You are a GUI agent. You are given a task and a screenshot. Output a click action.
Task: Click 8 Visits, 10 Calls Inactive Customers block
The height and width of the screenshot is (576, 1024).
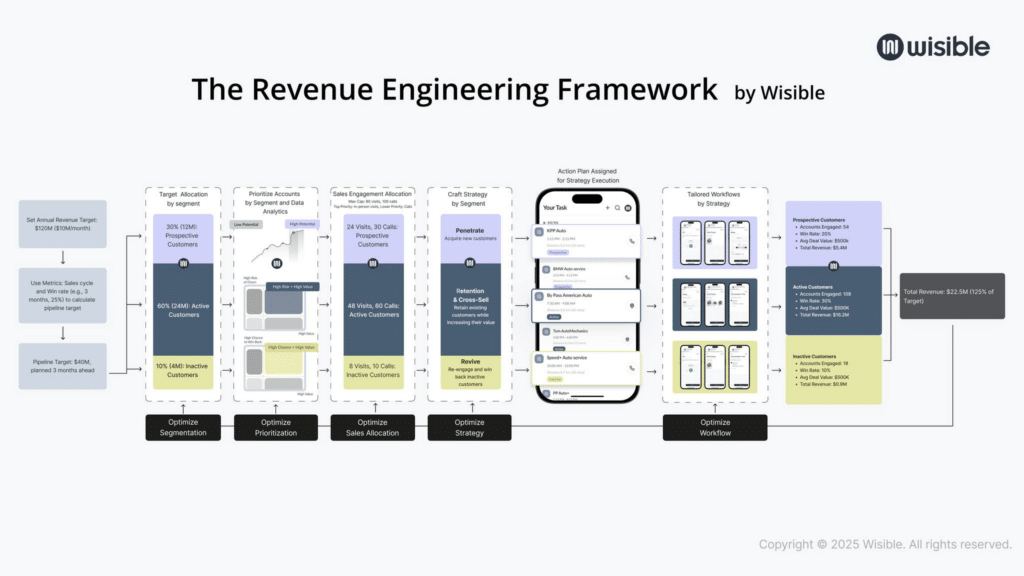(x=374, y=372)
